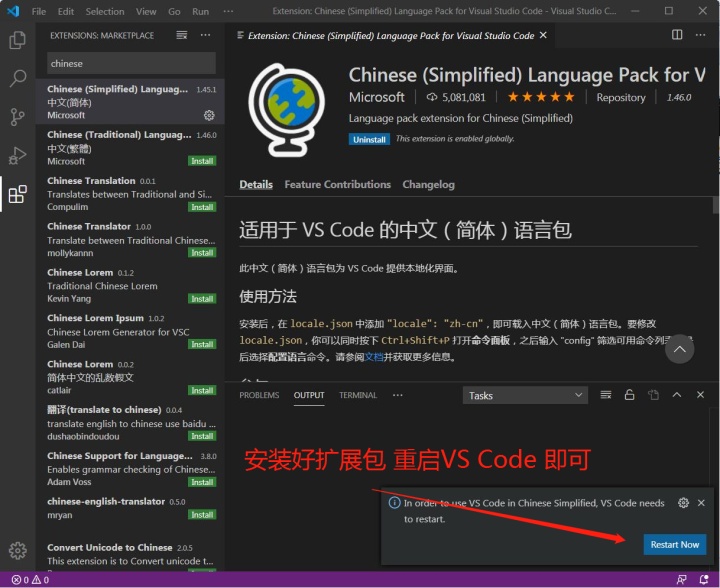Screen dimensions: 720x588
Task: Maximize the bottom panel size
Action: [x=677, y=395]
